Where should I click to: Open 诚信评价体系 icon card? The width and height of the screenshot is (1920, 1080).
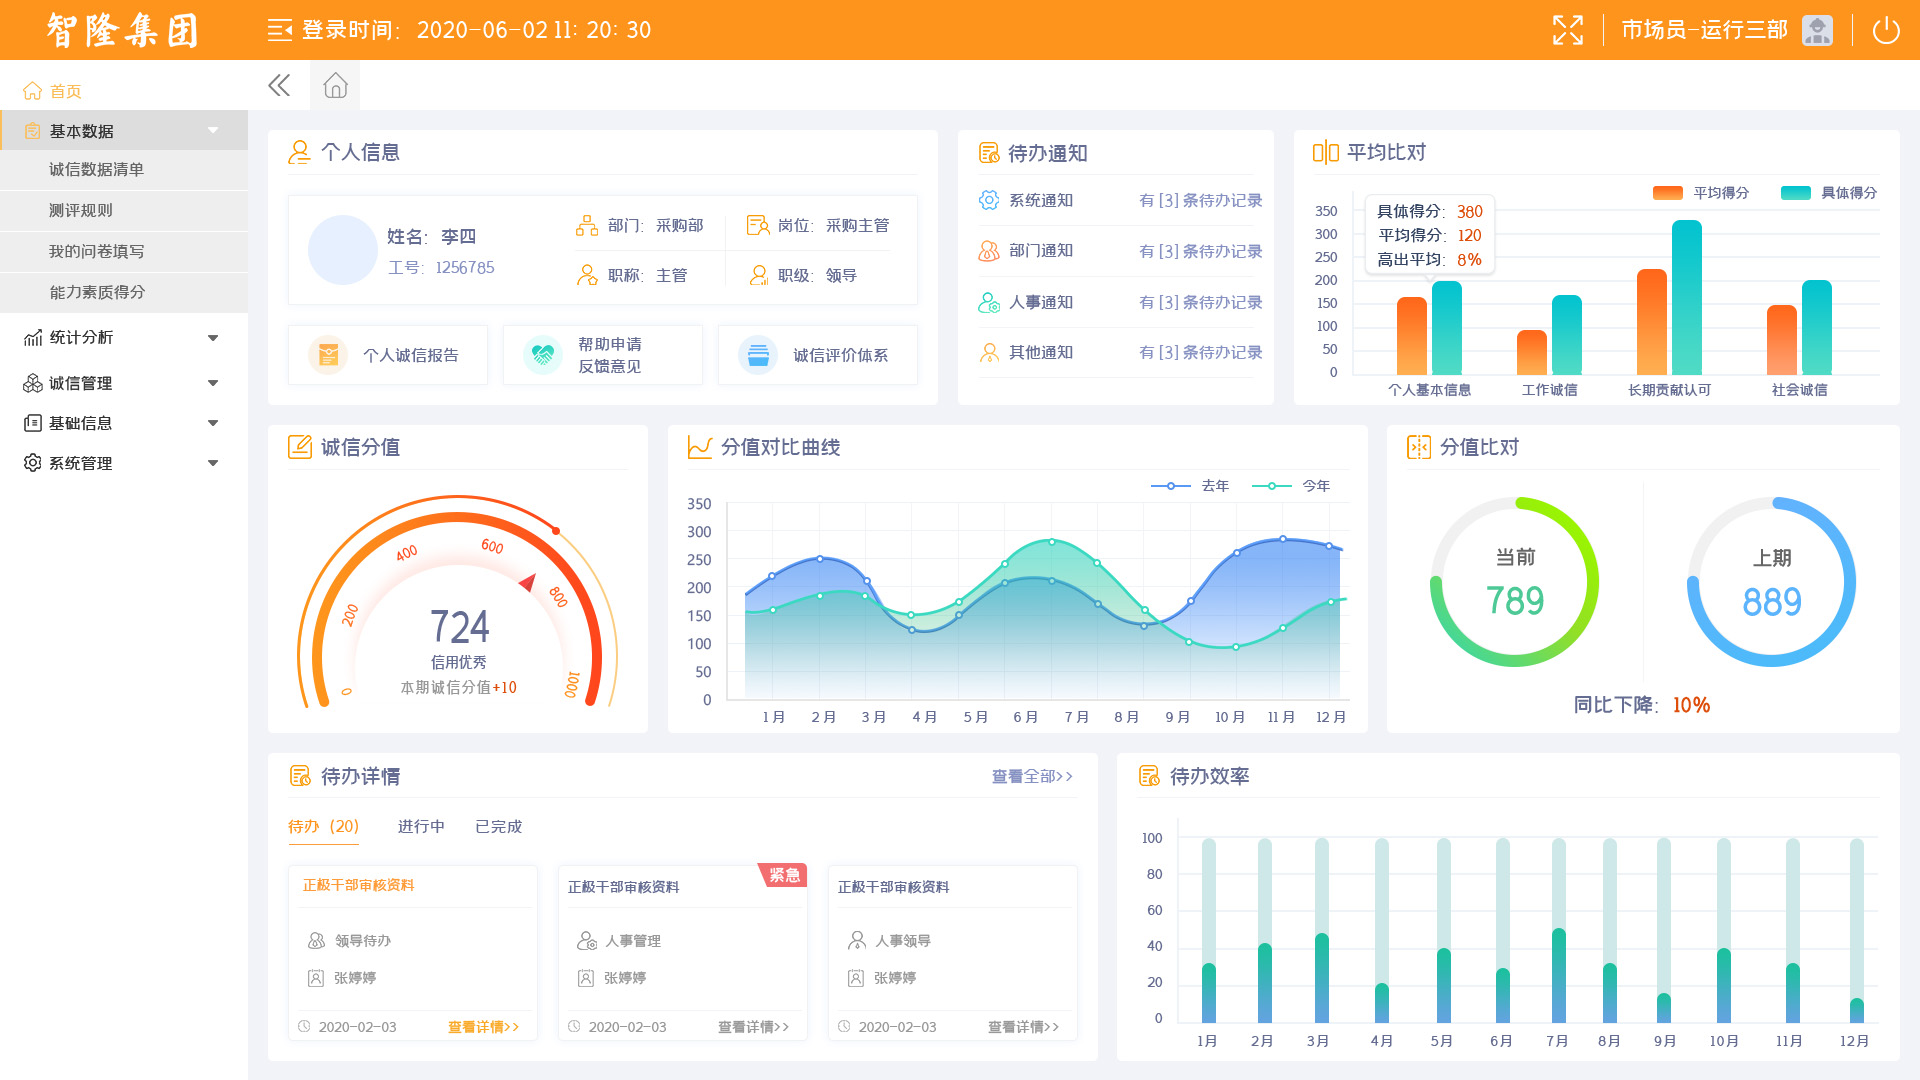point(817,355)
